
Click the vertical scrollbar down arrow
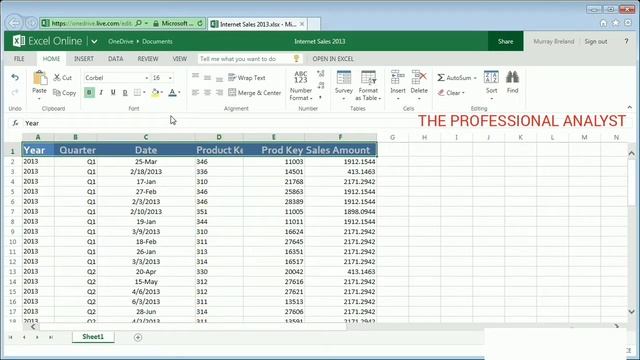coord(631,311)
